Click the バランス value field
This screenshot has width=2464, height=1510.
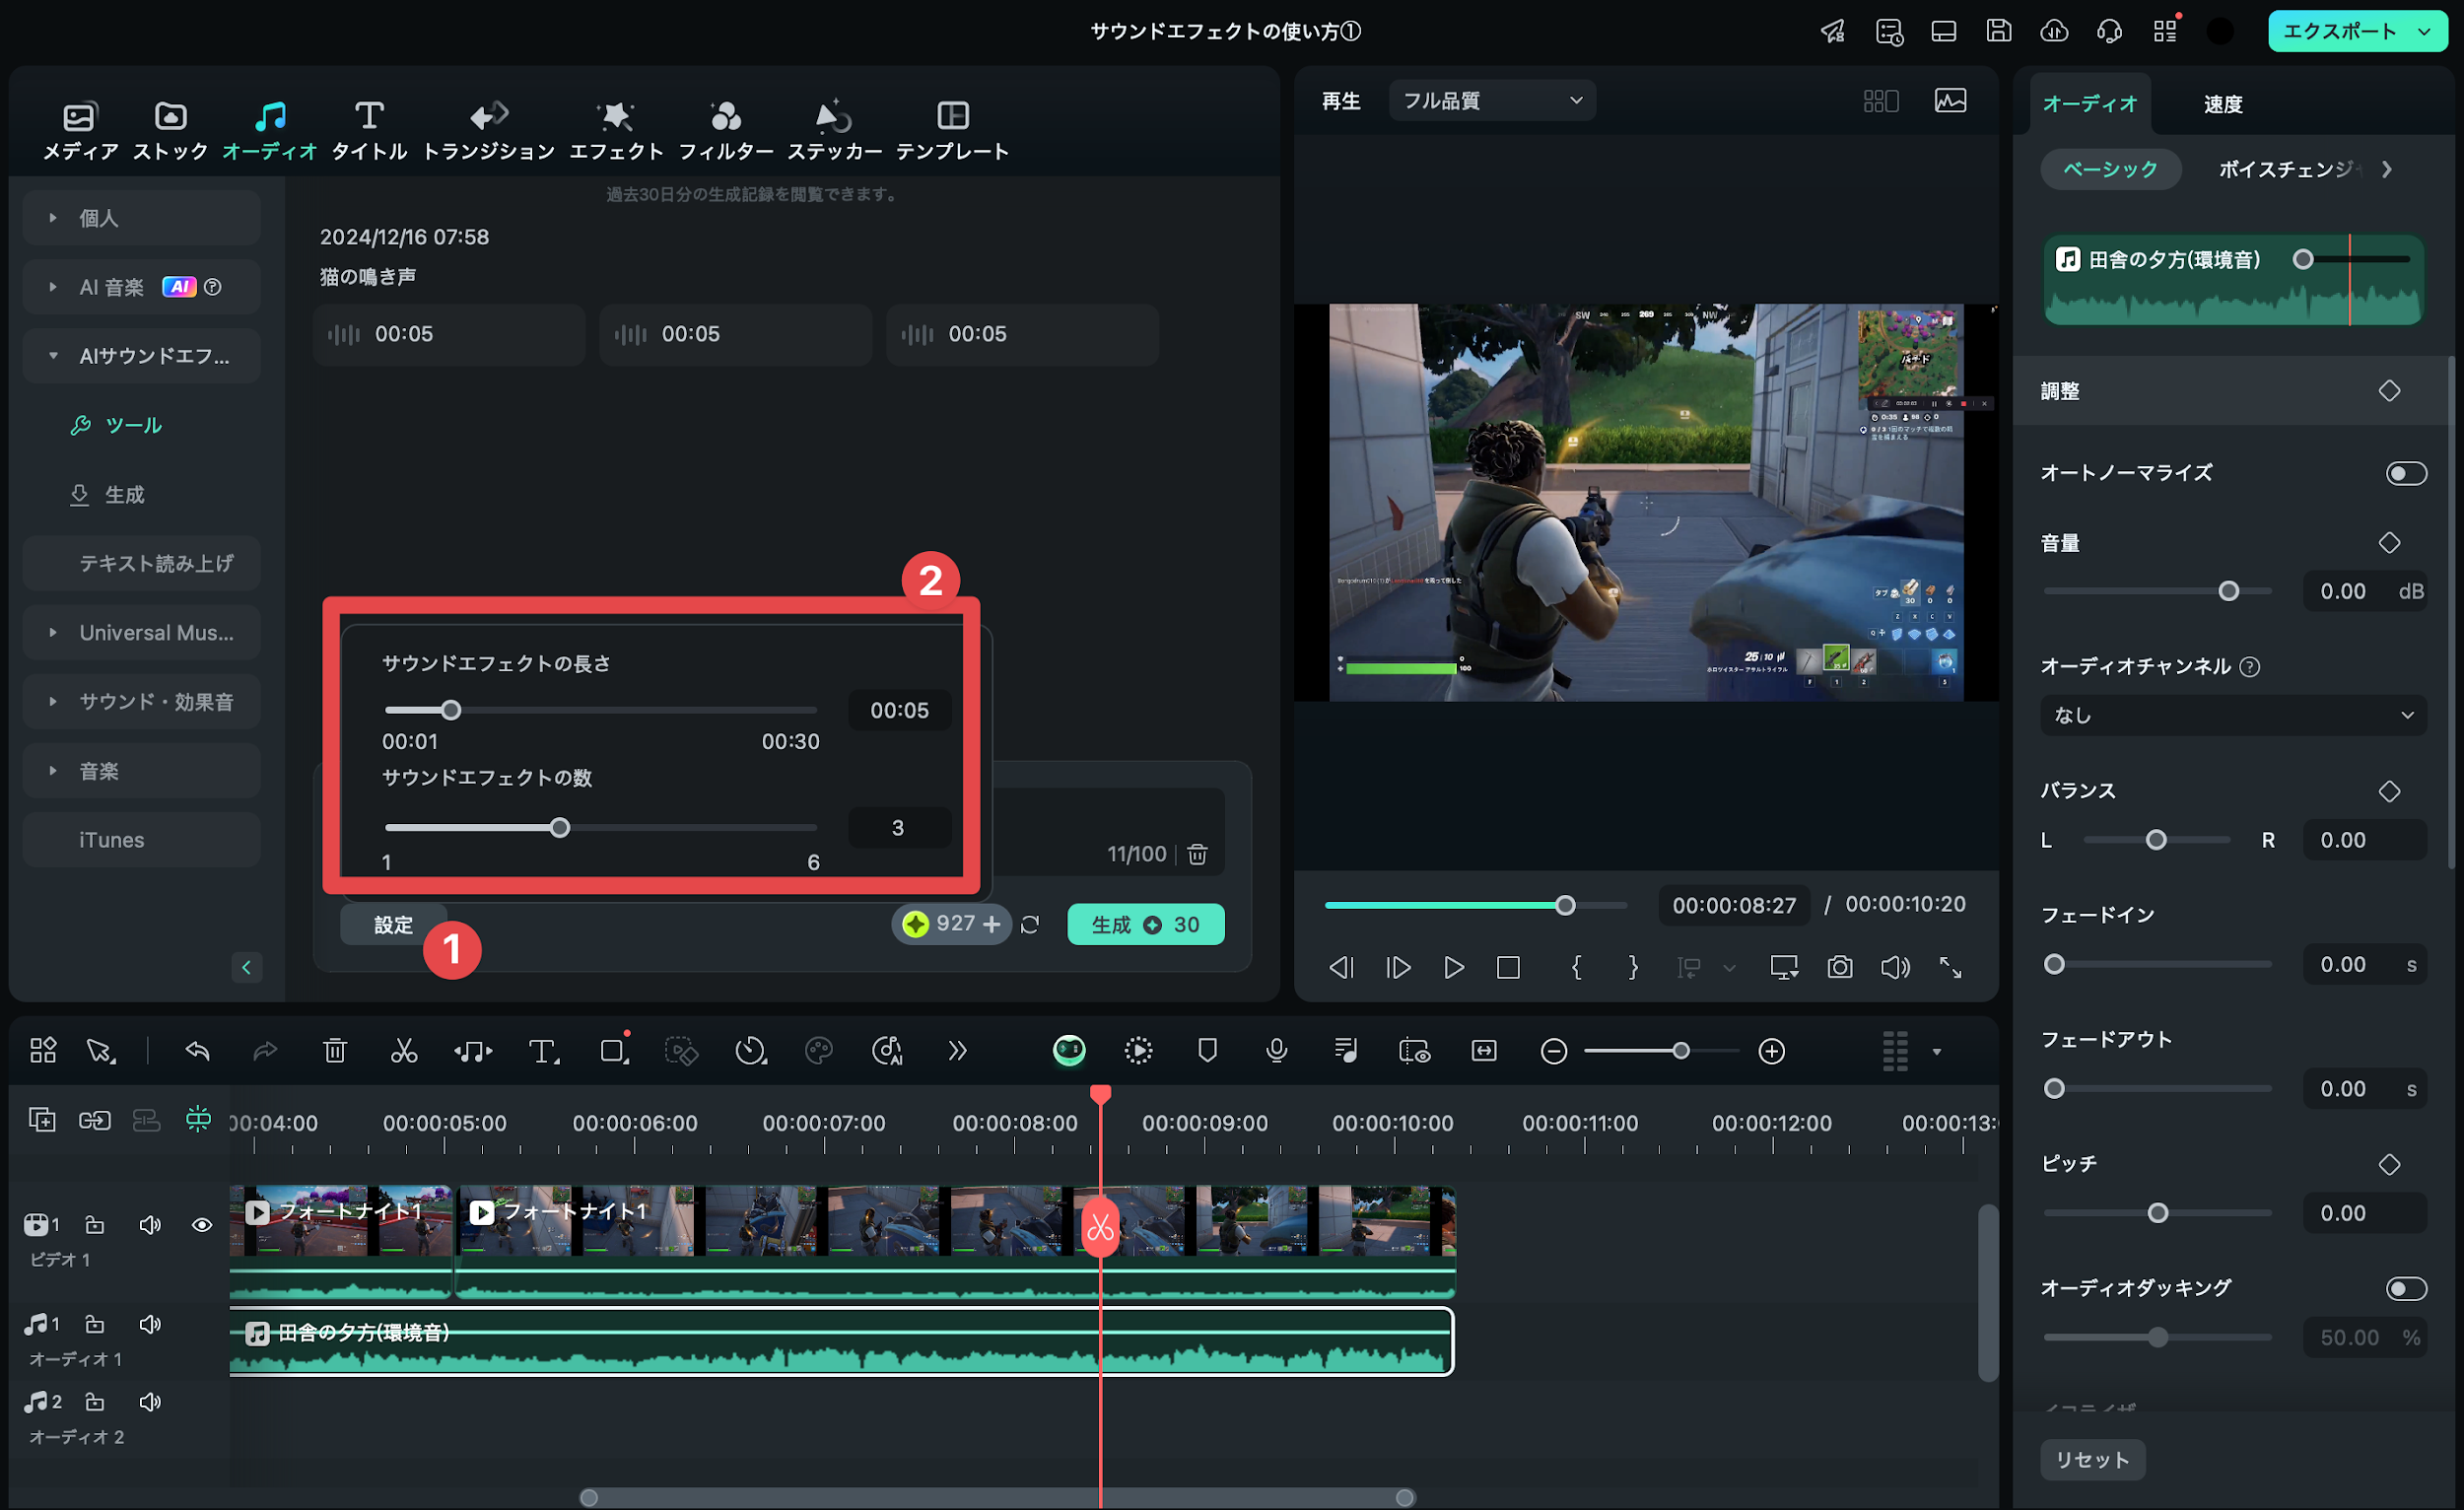pyautogui.click(x=2364, y=840)
